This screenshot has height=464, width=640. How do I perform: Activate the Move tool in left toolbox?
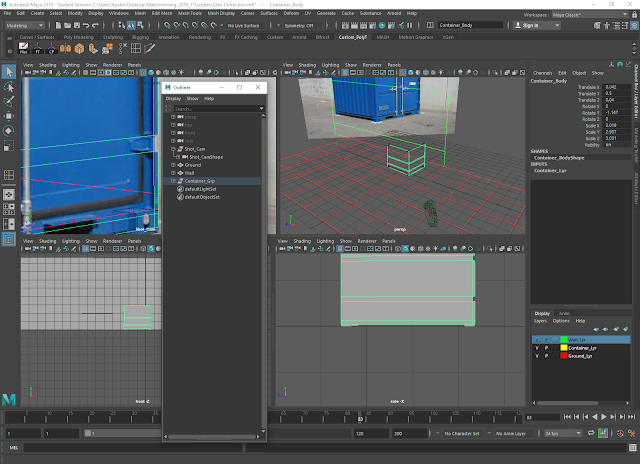click(9, 116)
